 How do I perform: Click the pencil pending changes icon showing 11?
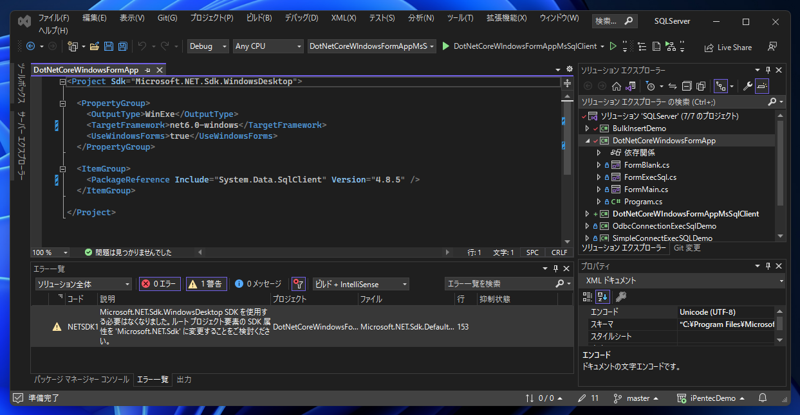pyautogui.click(x=589, y=398)
